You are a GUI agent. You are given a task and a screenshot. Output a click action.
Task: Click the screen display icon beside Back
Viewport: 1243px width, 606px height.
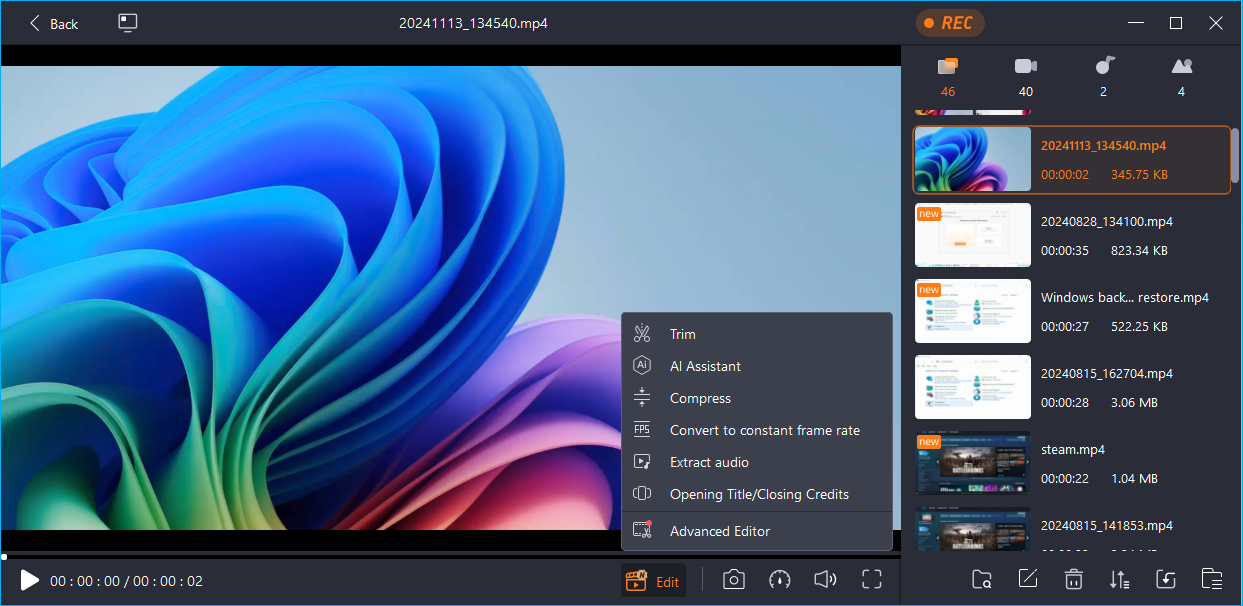pos(128,23)
